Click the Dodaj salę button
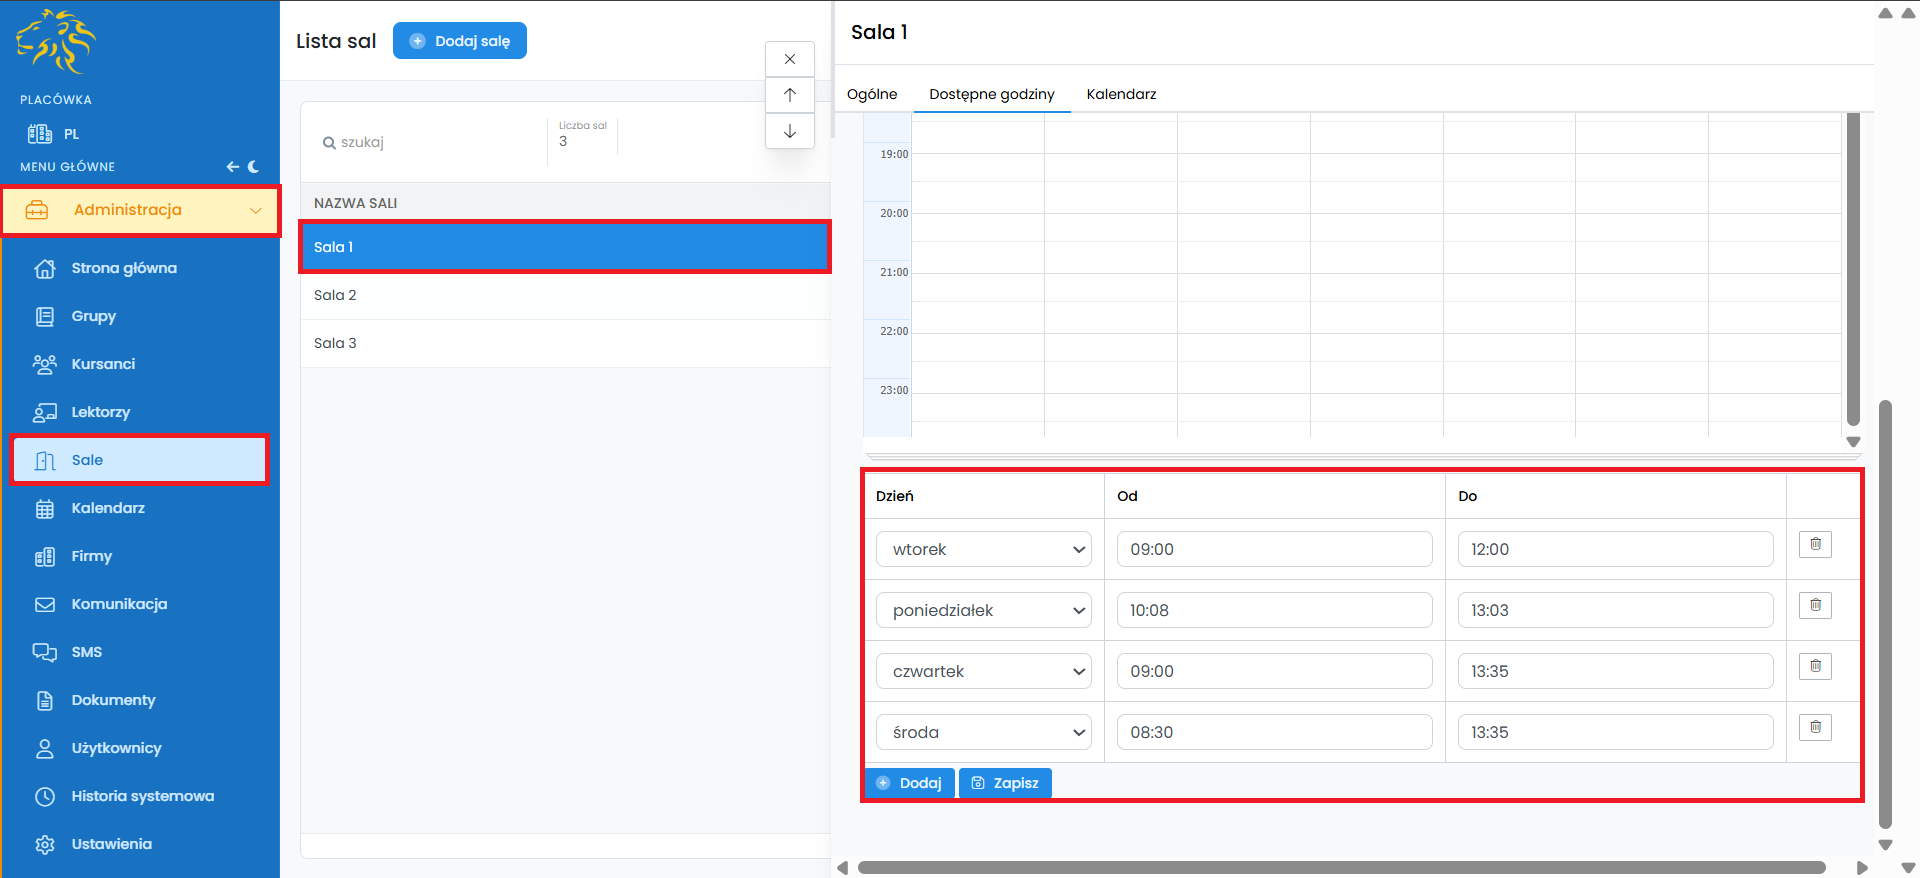1920x878 pixels. point(460,41)
